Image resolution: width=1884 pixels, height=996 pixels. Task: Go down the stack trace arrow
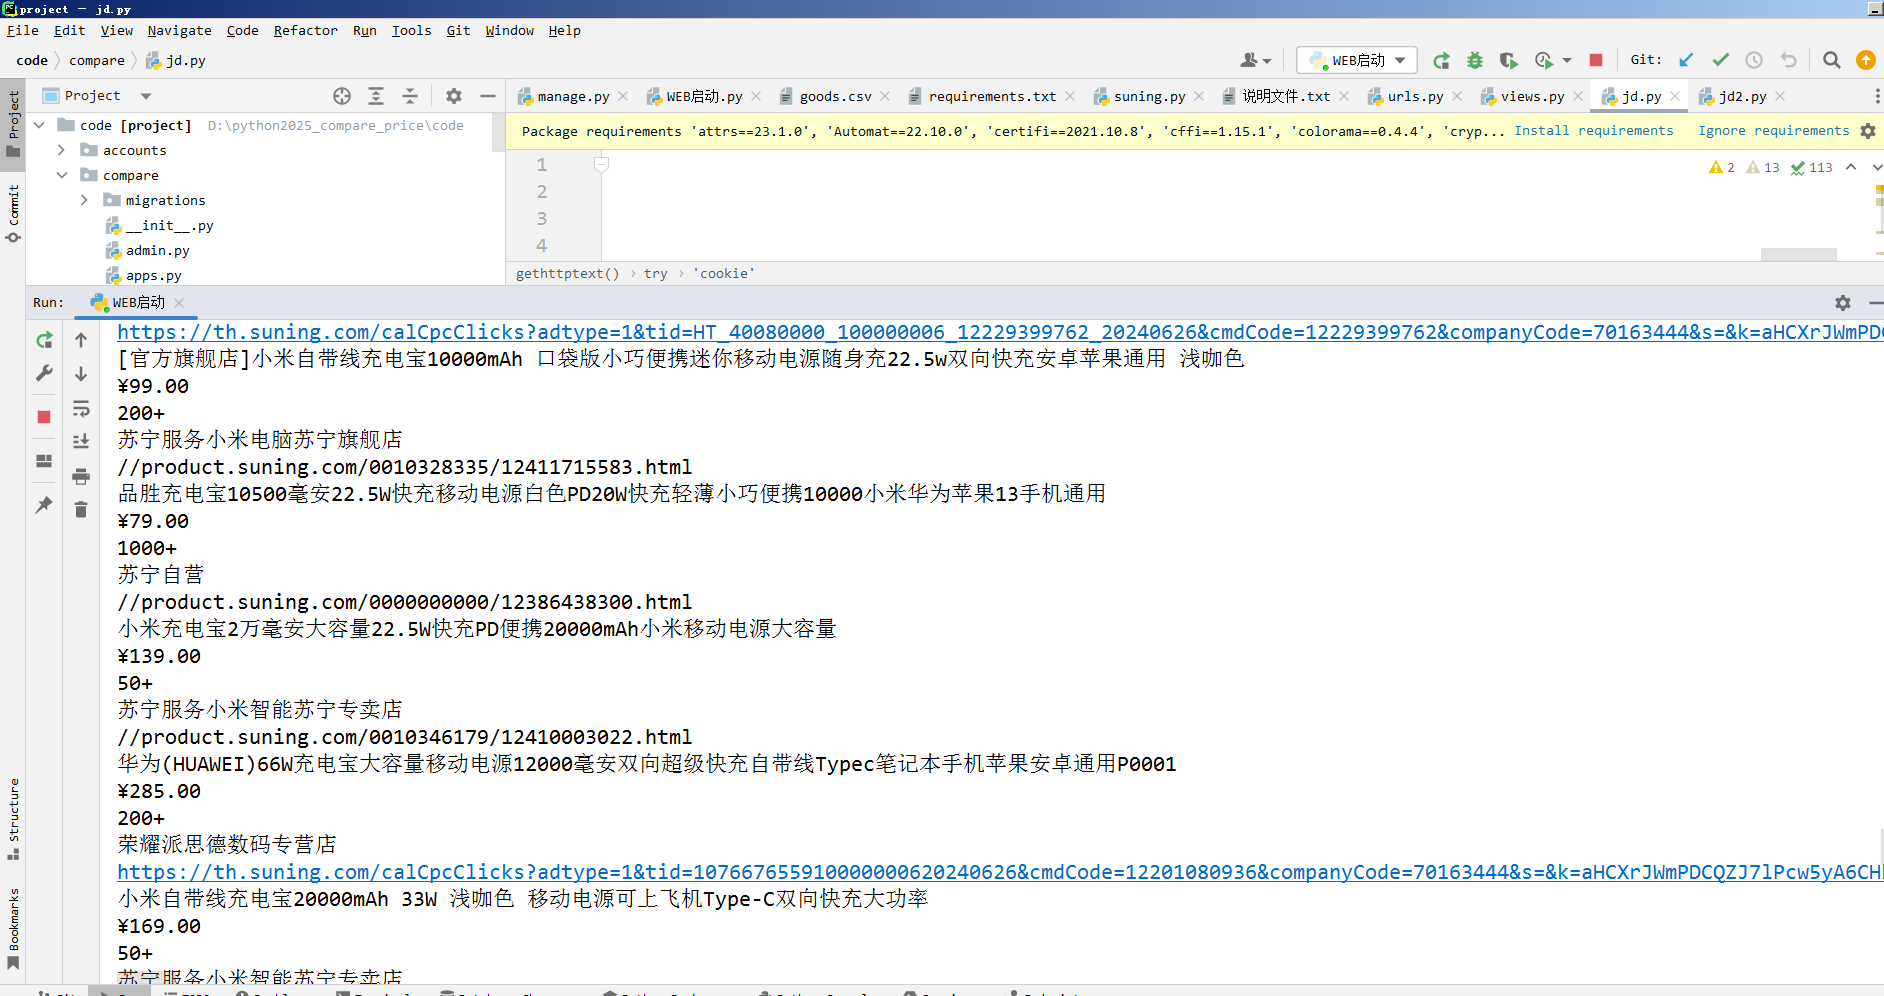[81, 373]
